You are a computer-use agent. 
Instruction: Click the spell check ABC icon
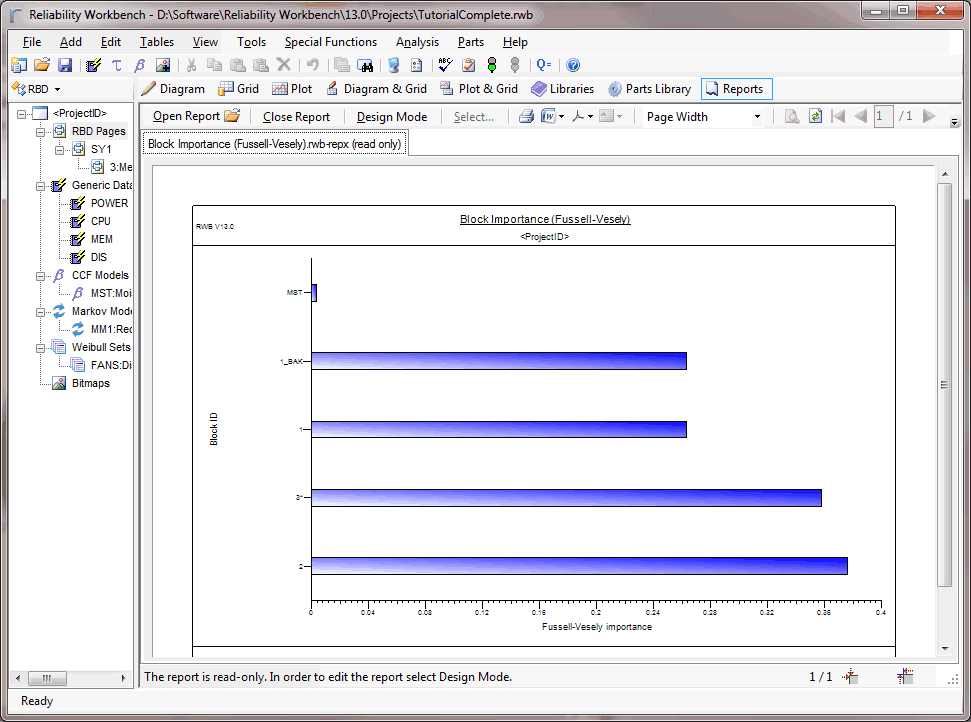446,65
